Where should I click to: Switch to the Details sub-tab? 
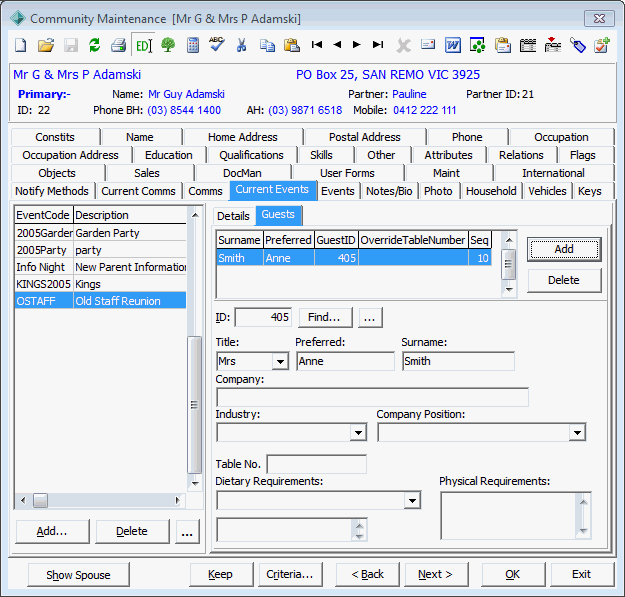233,216
